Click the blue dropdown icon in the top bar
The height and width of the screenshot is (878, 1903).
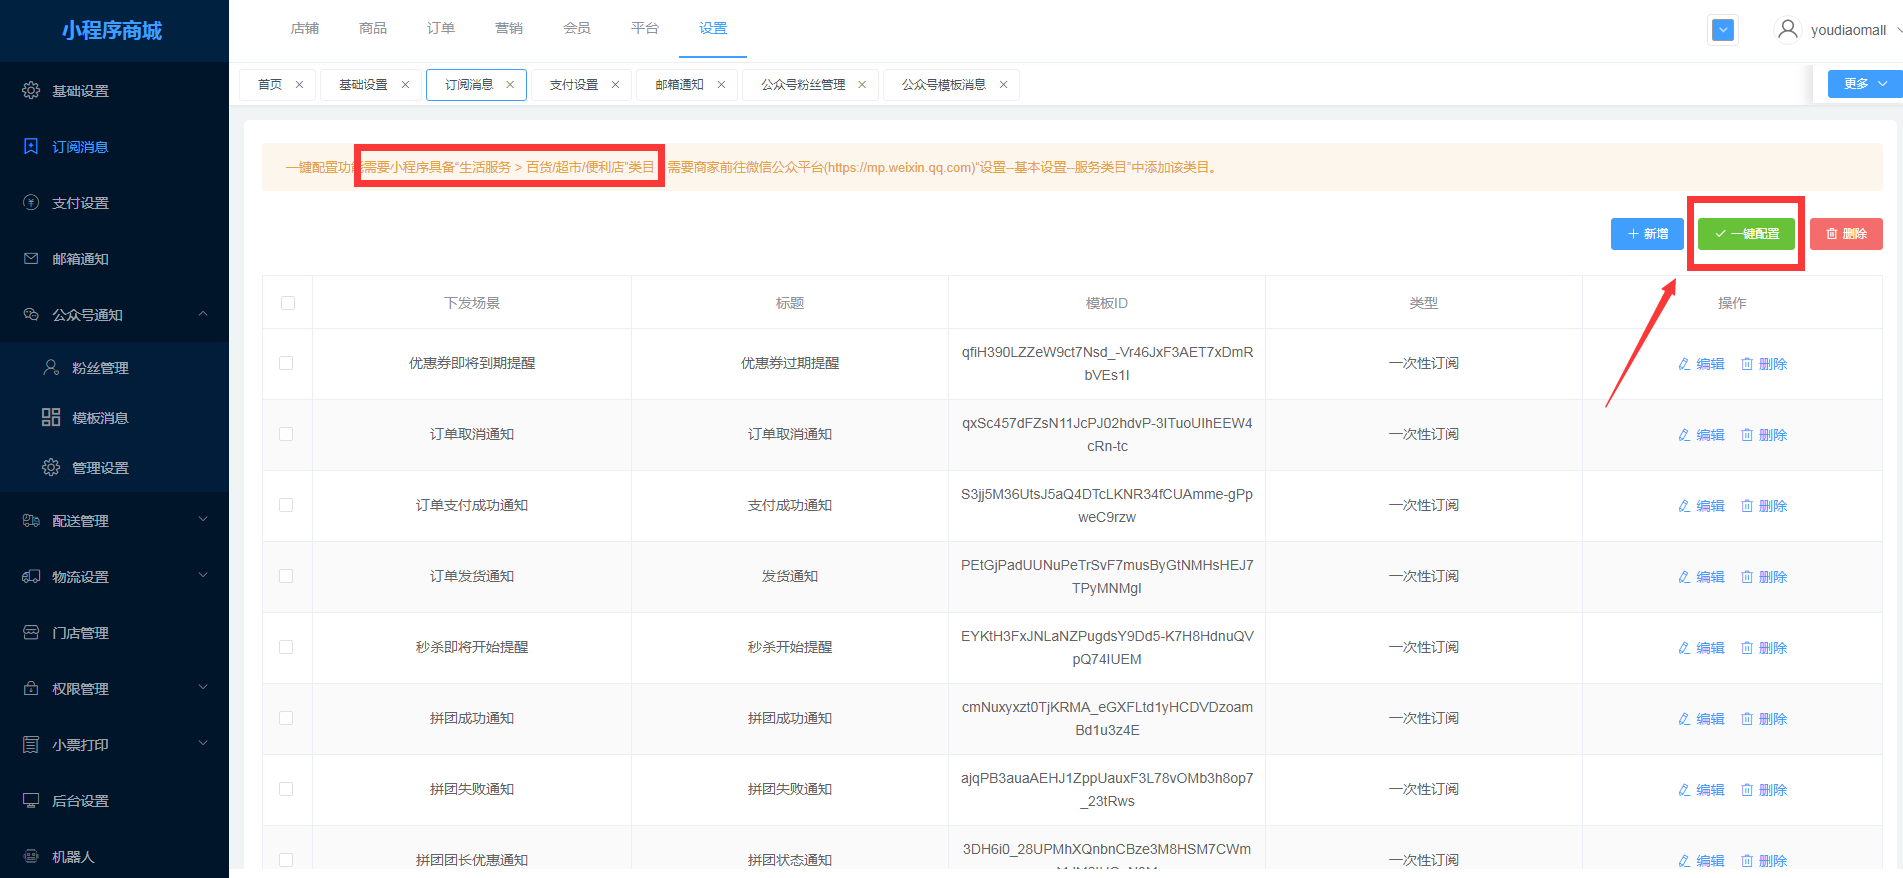coord(1722,30)
